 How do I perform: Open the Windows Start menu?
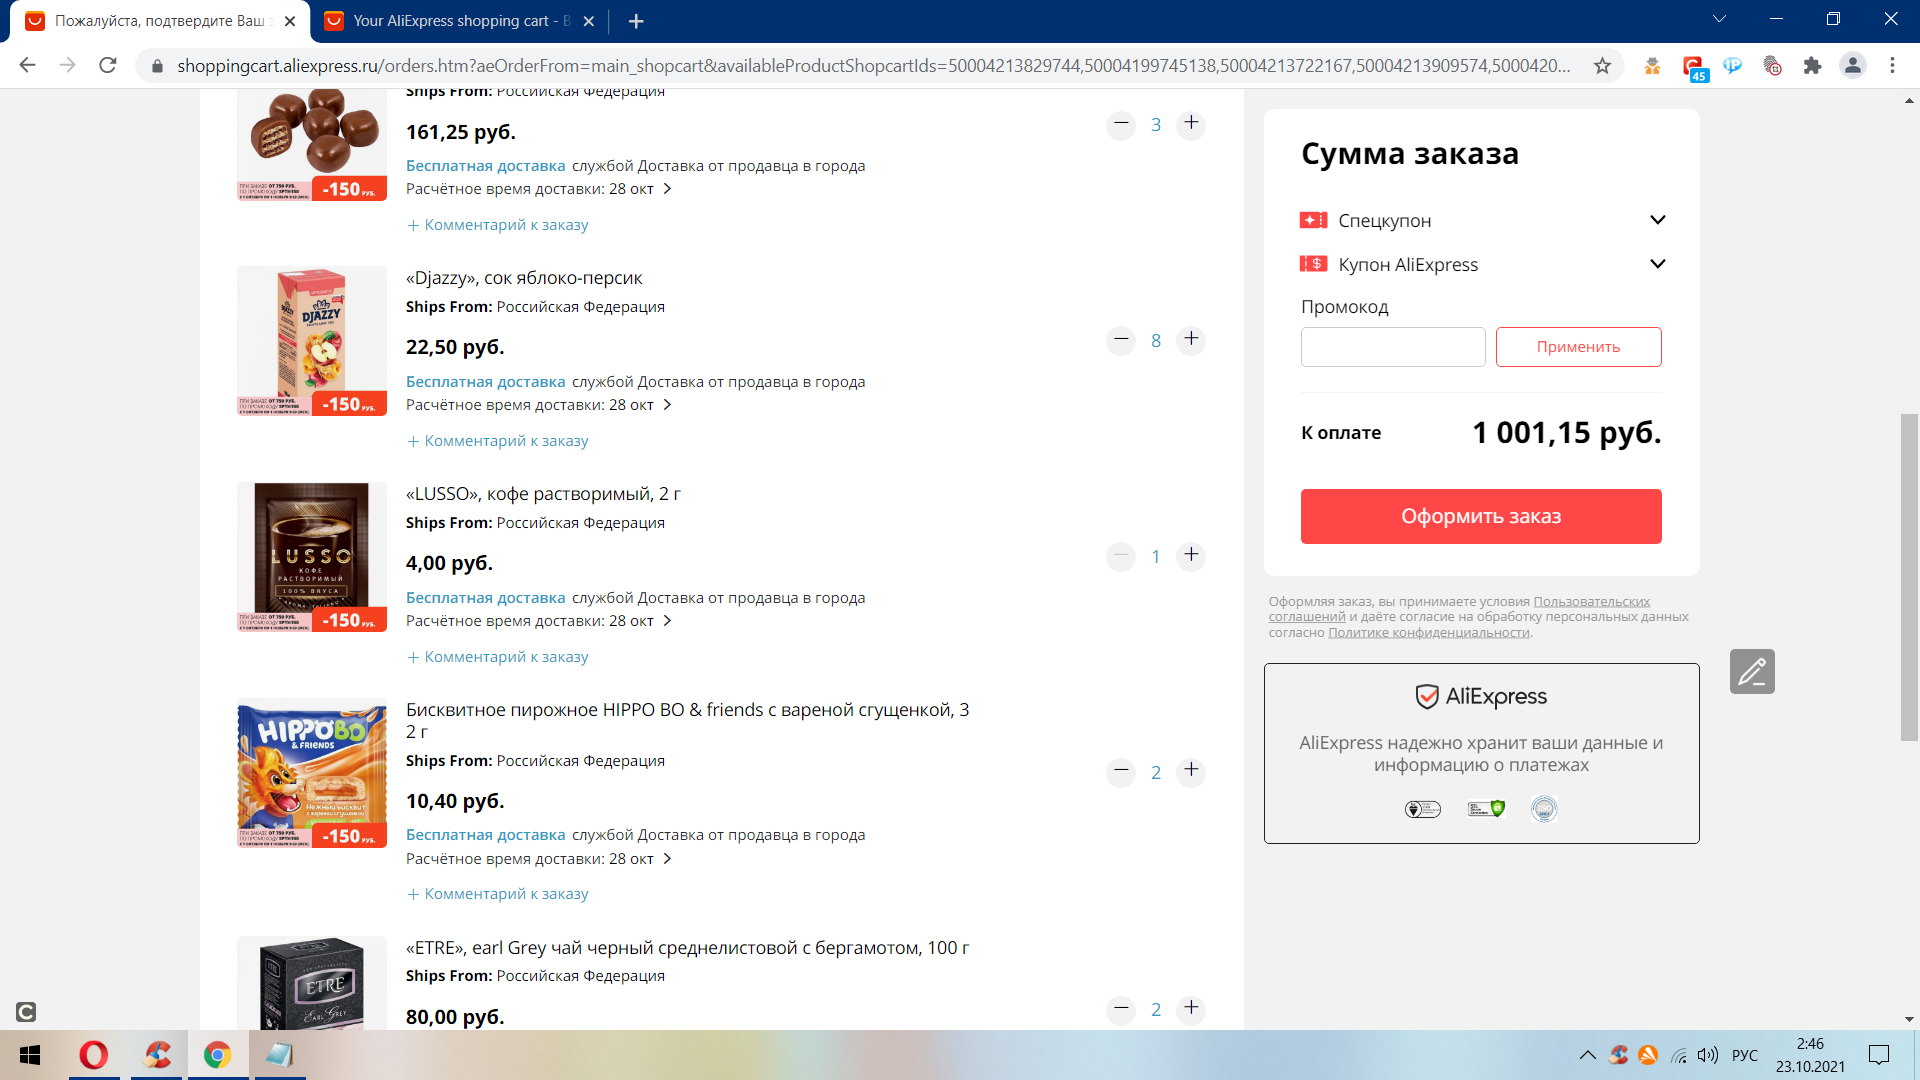click(x=30, y=1055)
